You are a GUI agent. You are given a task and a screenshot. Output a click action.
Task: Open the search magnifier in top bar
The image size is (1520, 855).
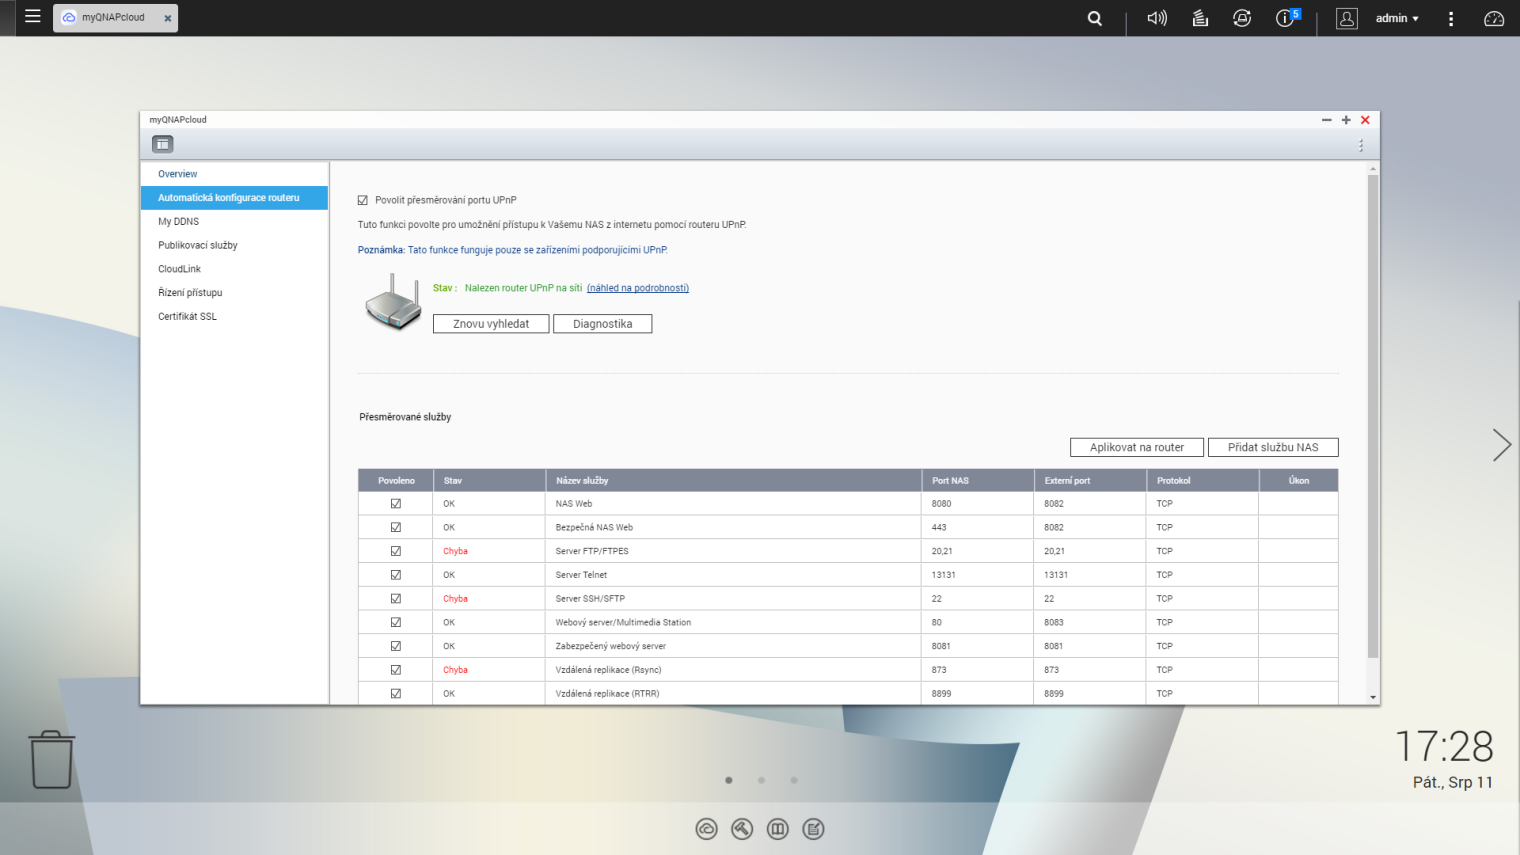tap(1095, 18)
